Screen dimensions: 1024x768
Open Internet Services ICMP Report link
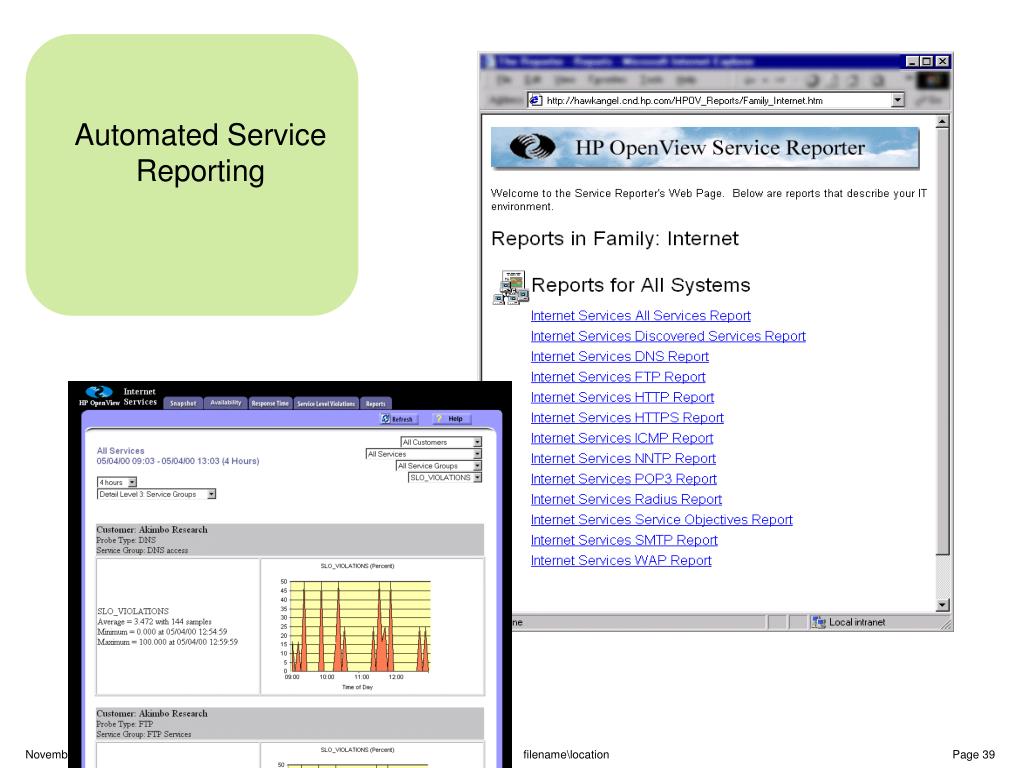tap(622, 438)
